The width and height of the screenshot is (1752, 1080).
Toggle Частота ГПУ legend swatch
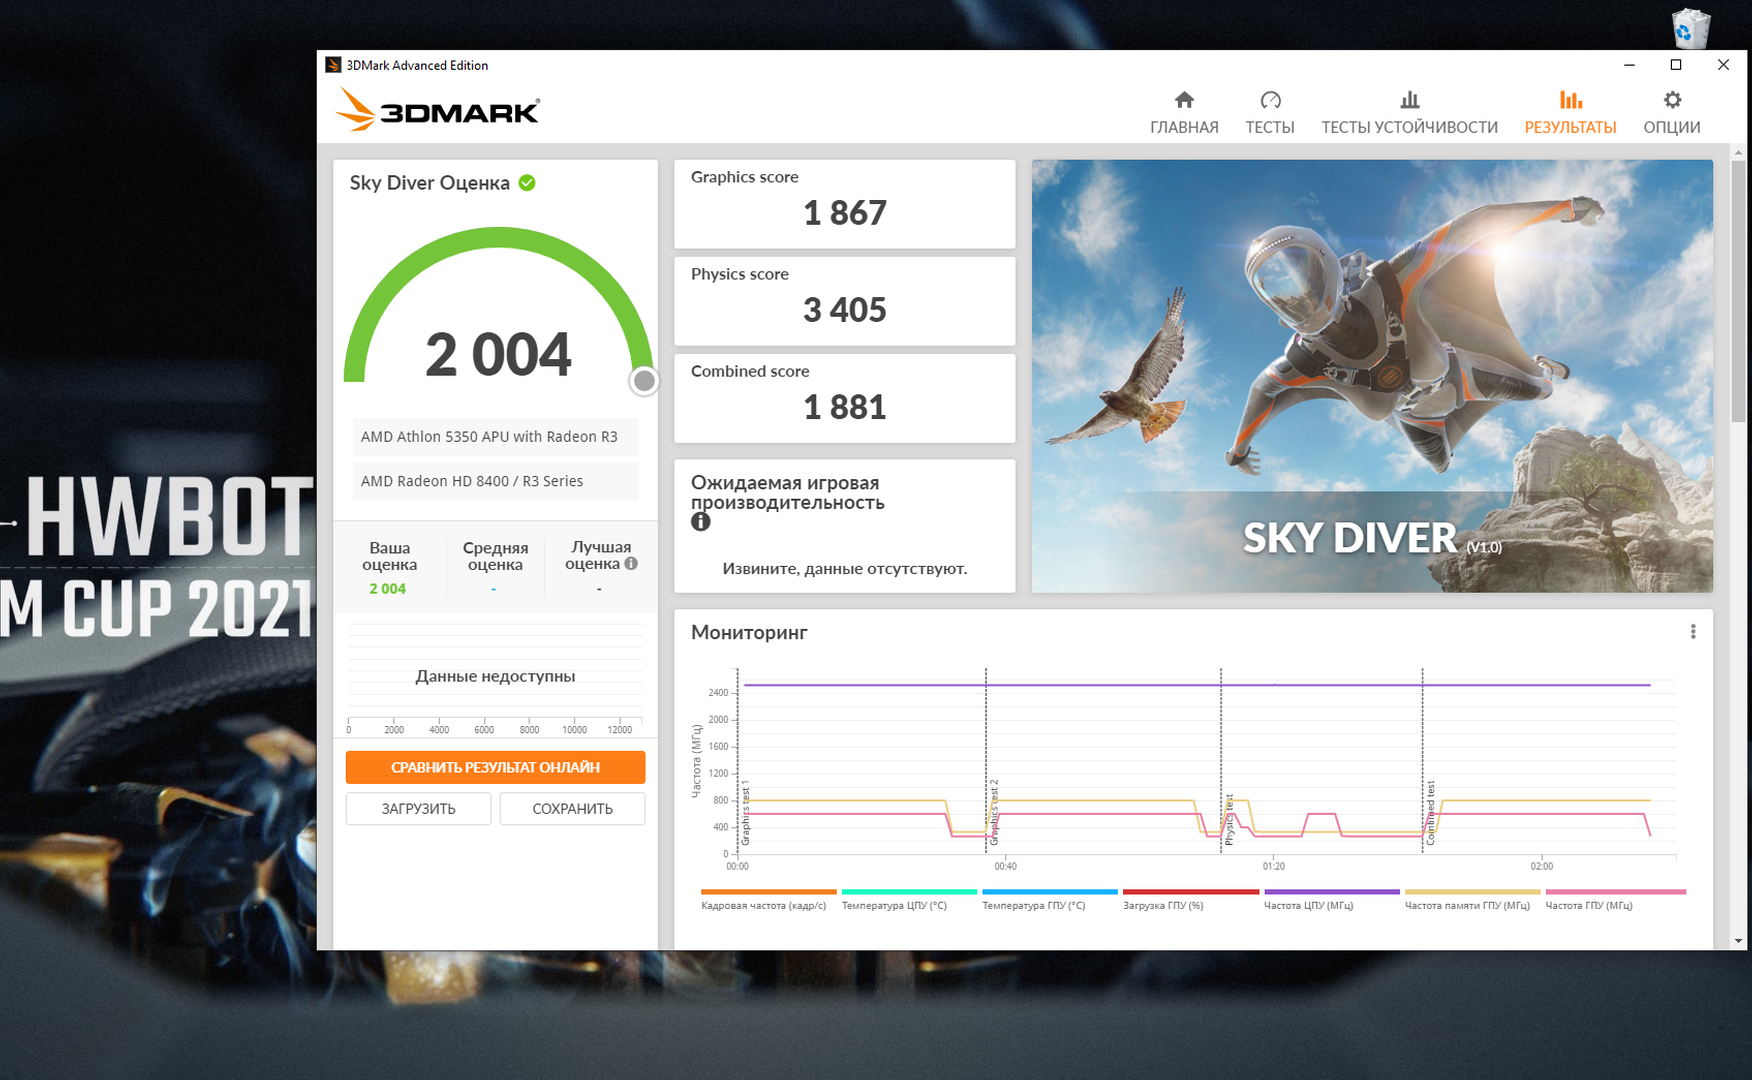point(1615,891)
